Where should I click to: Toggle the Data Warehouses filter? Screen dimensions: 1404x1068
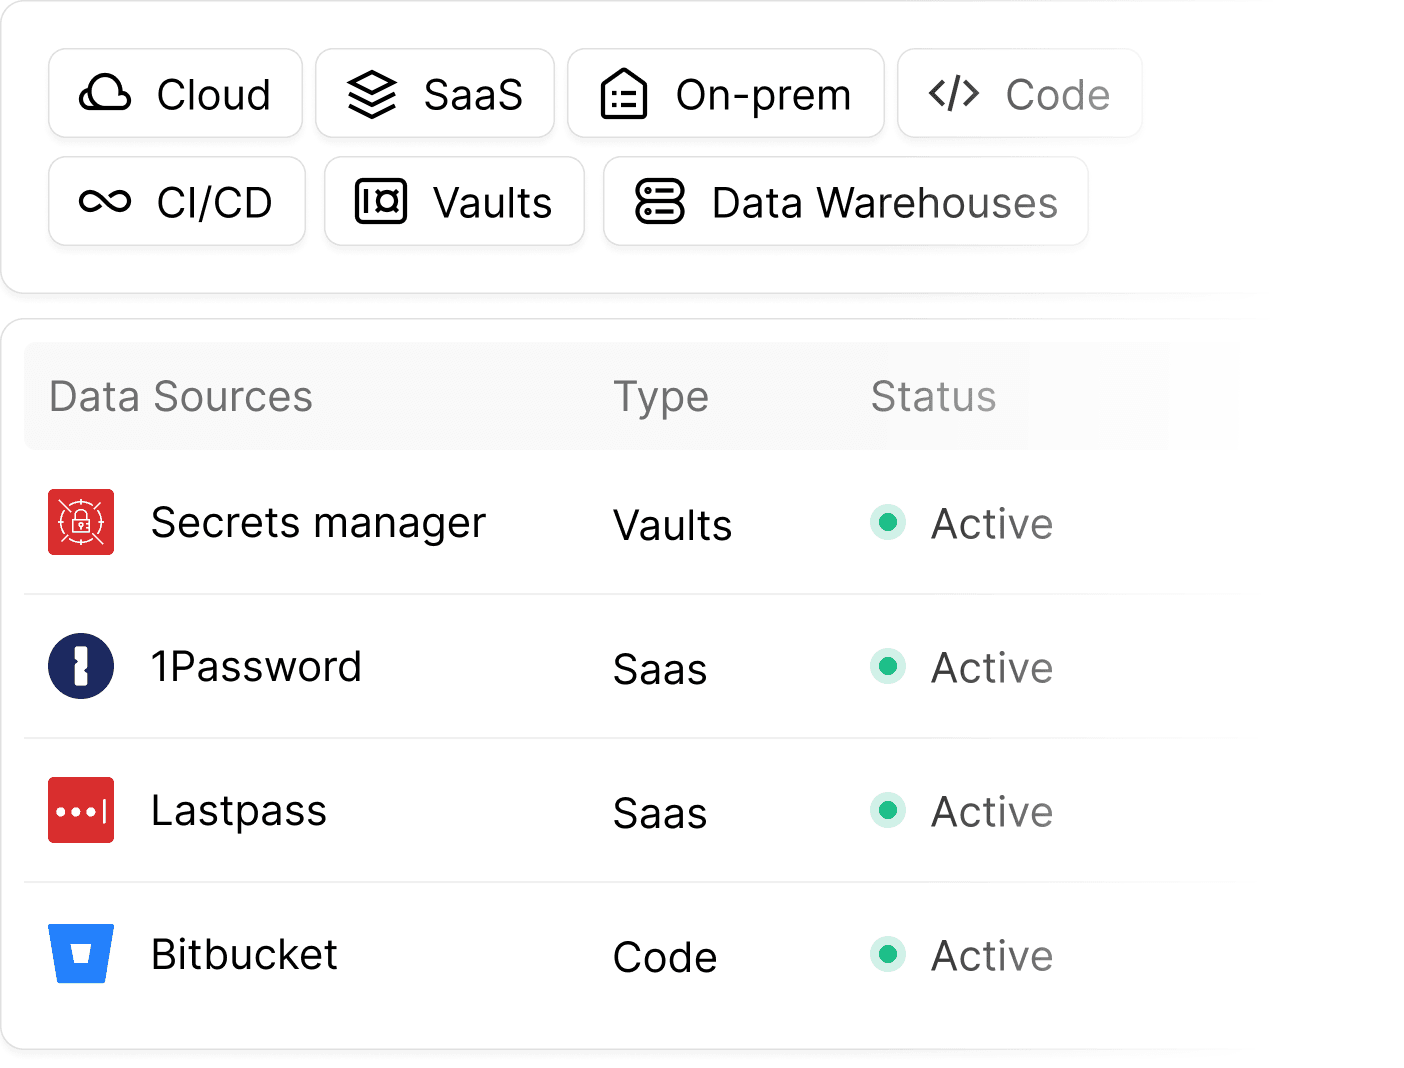tap(845, 201)
